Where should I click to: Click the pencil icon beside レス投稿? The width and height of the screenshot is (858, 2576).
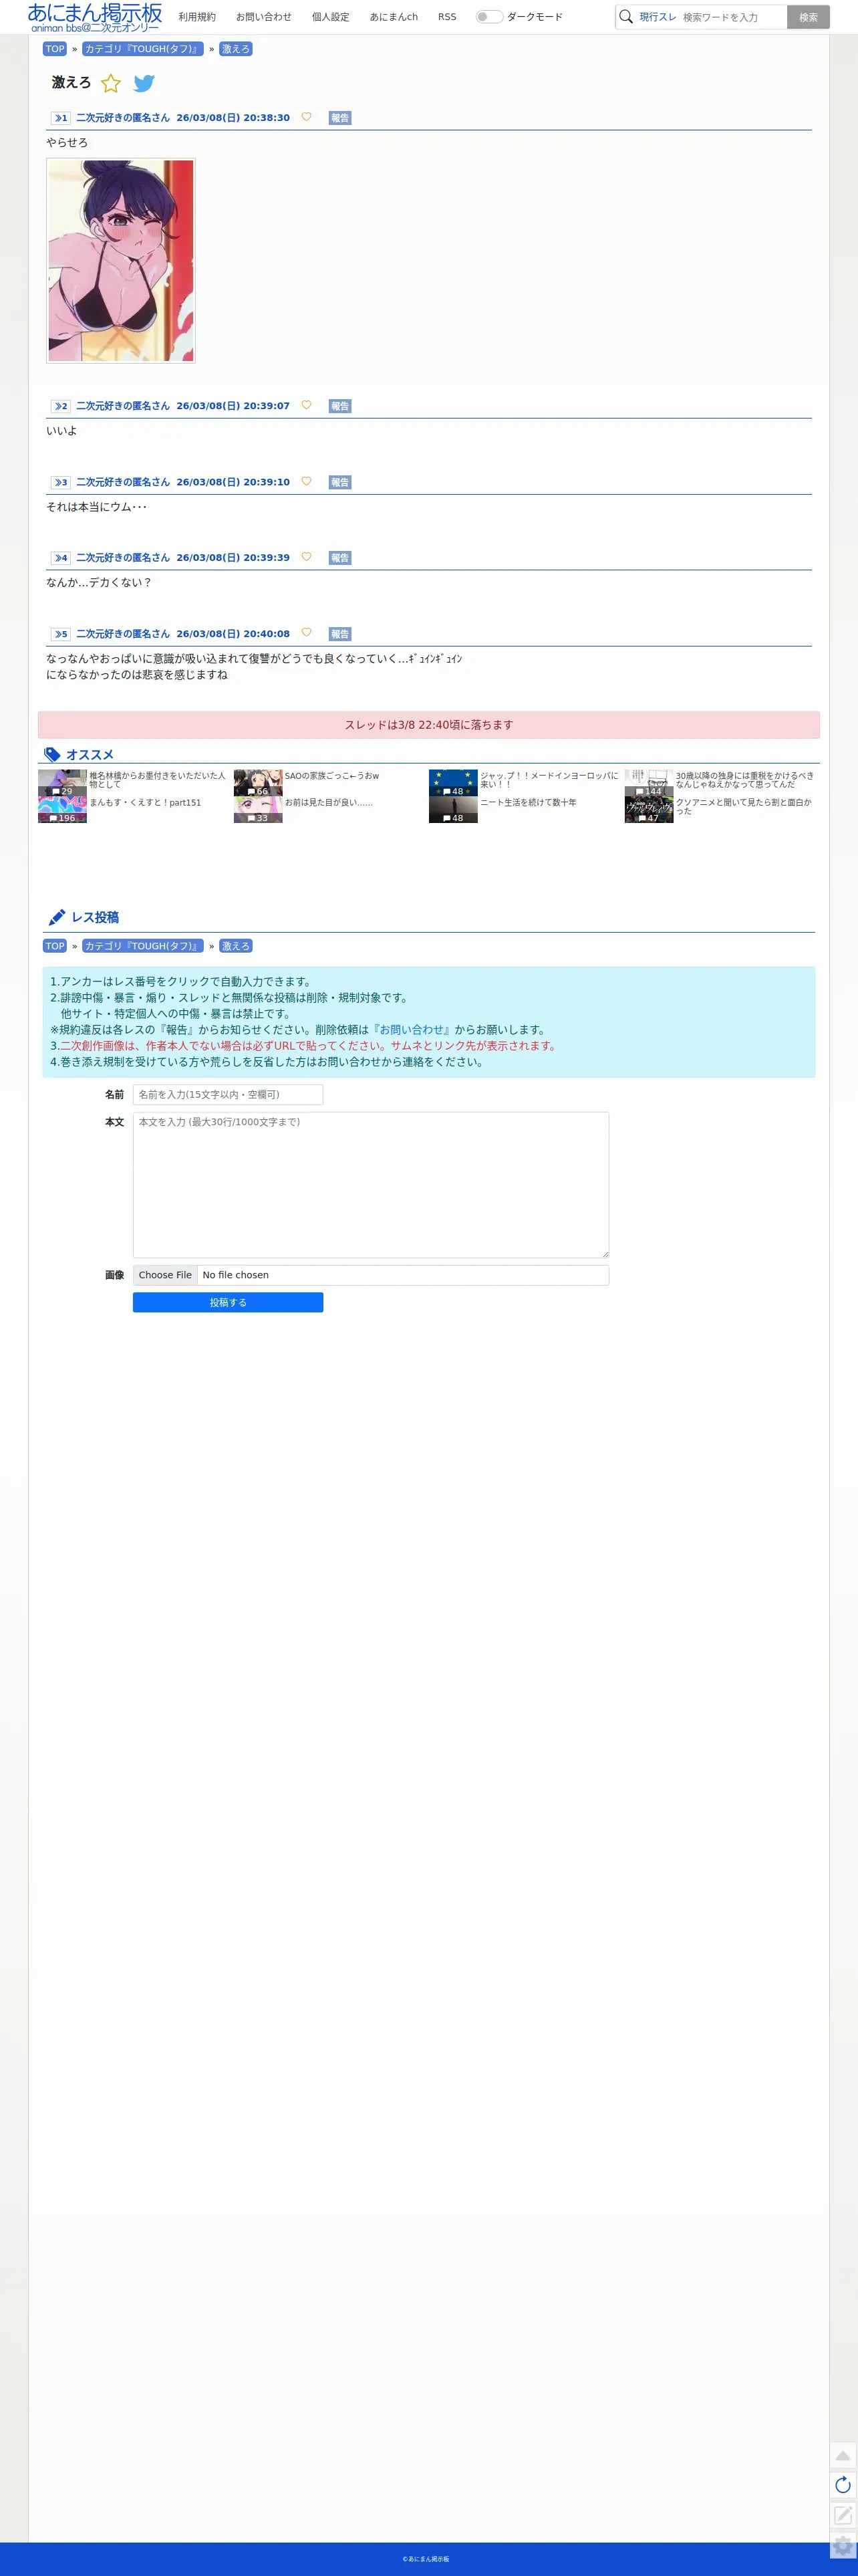tap(57, 917)
